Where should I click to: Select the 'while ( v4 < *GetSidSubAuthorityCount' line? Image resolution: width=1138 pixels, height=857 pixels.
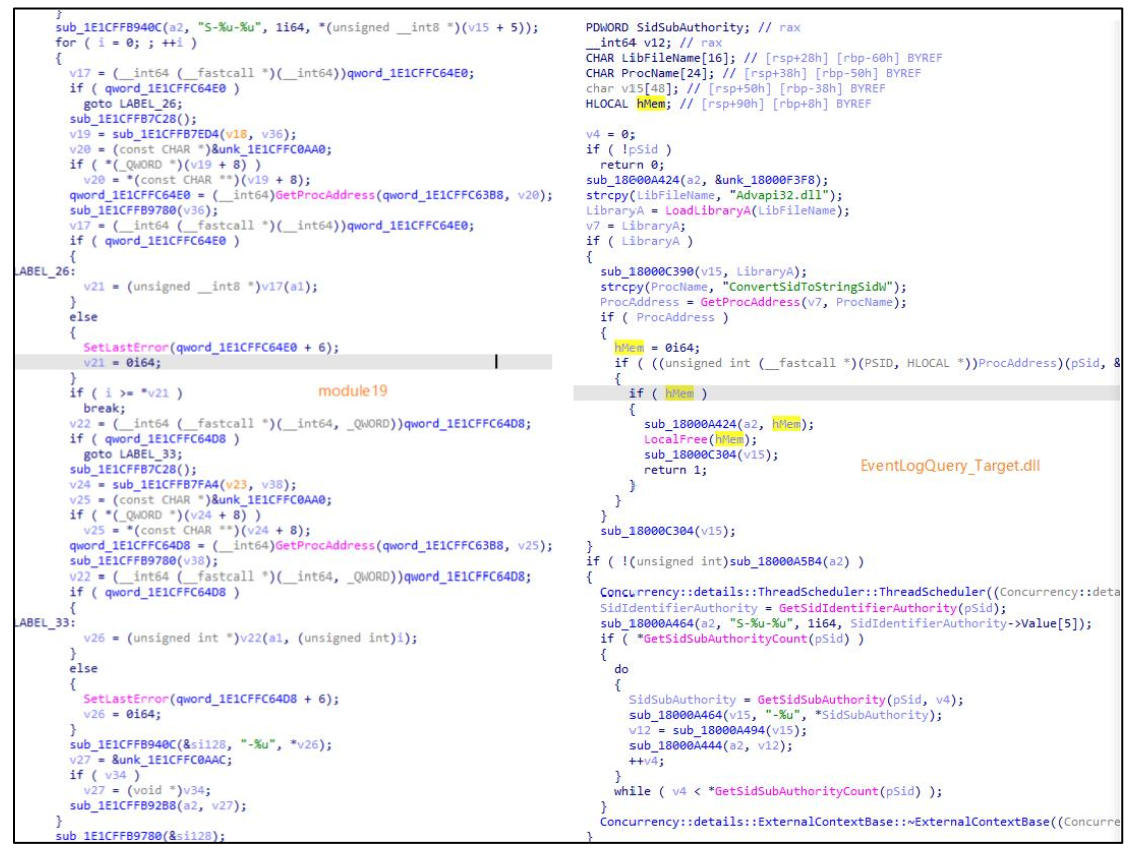click(x=778, y=791)
